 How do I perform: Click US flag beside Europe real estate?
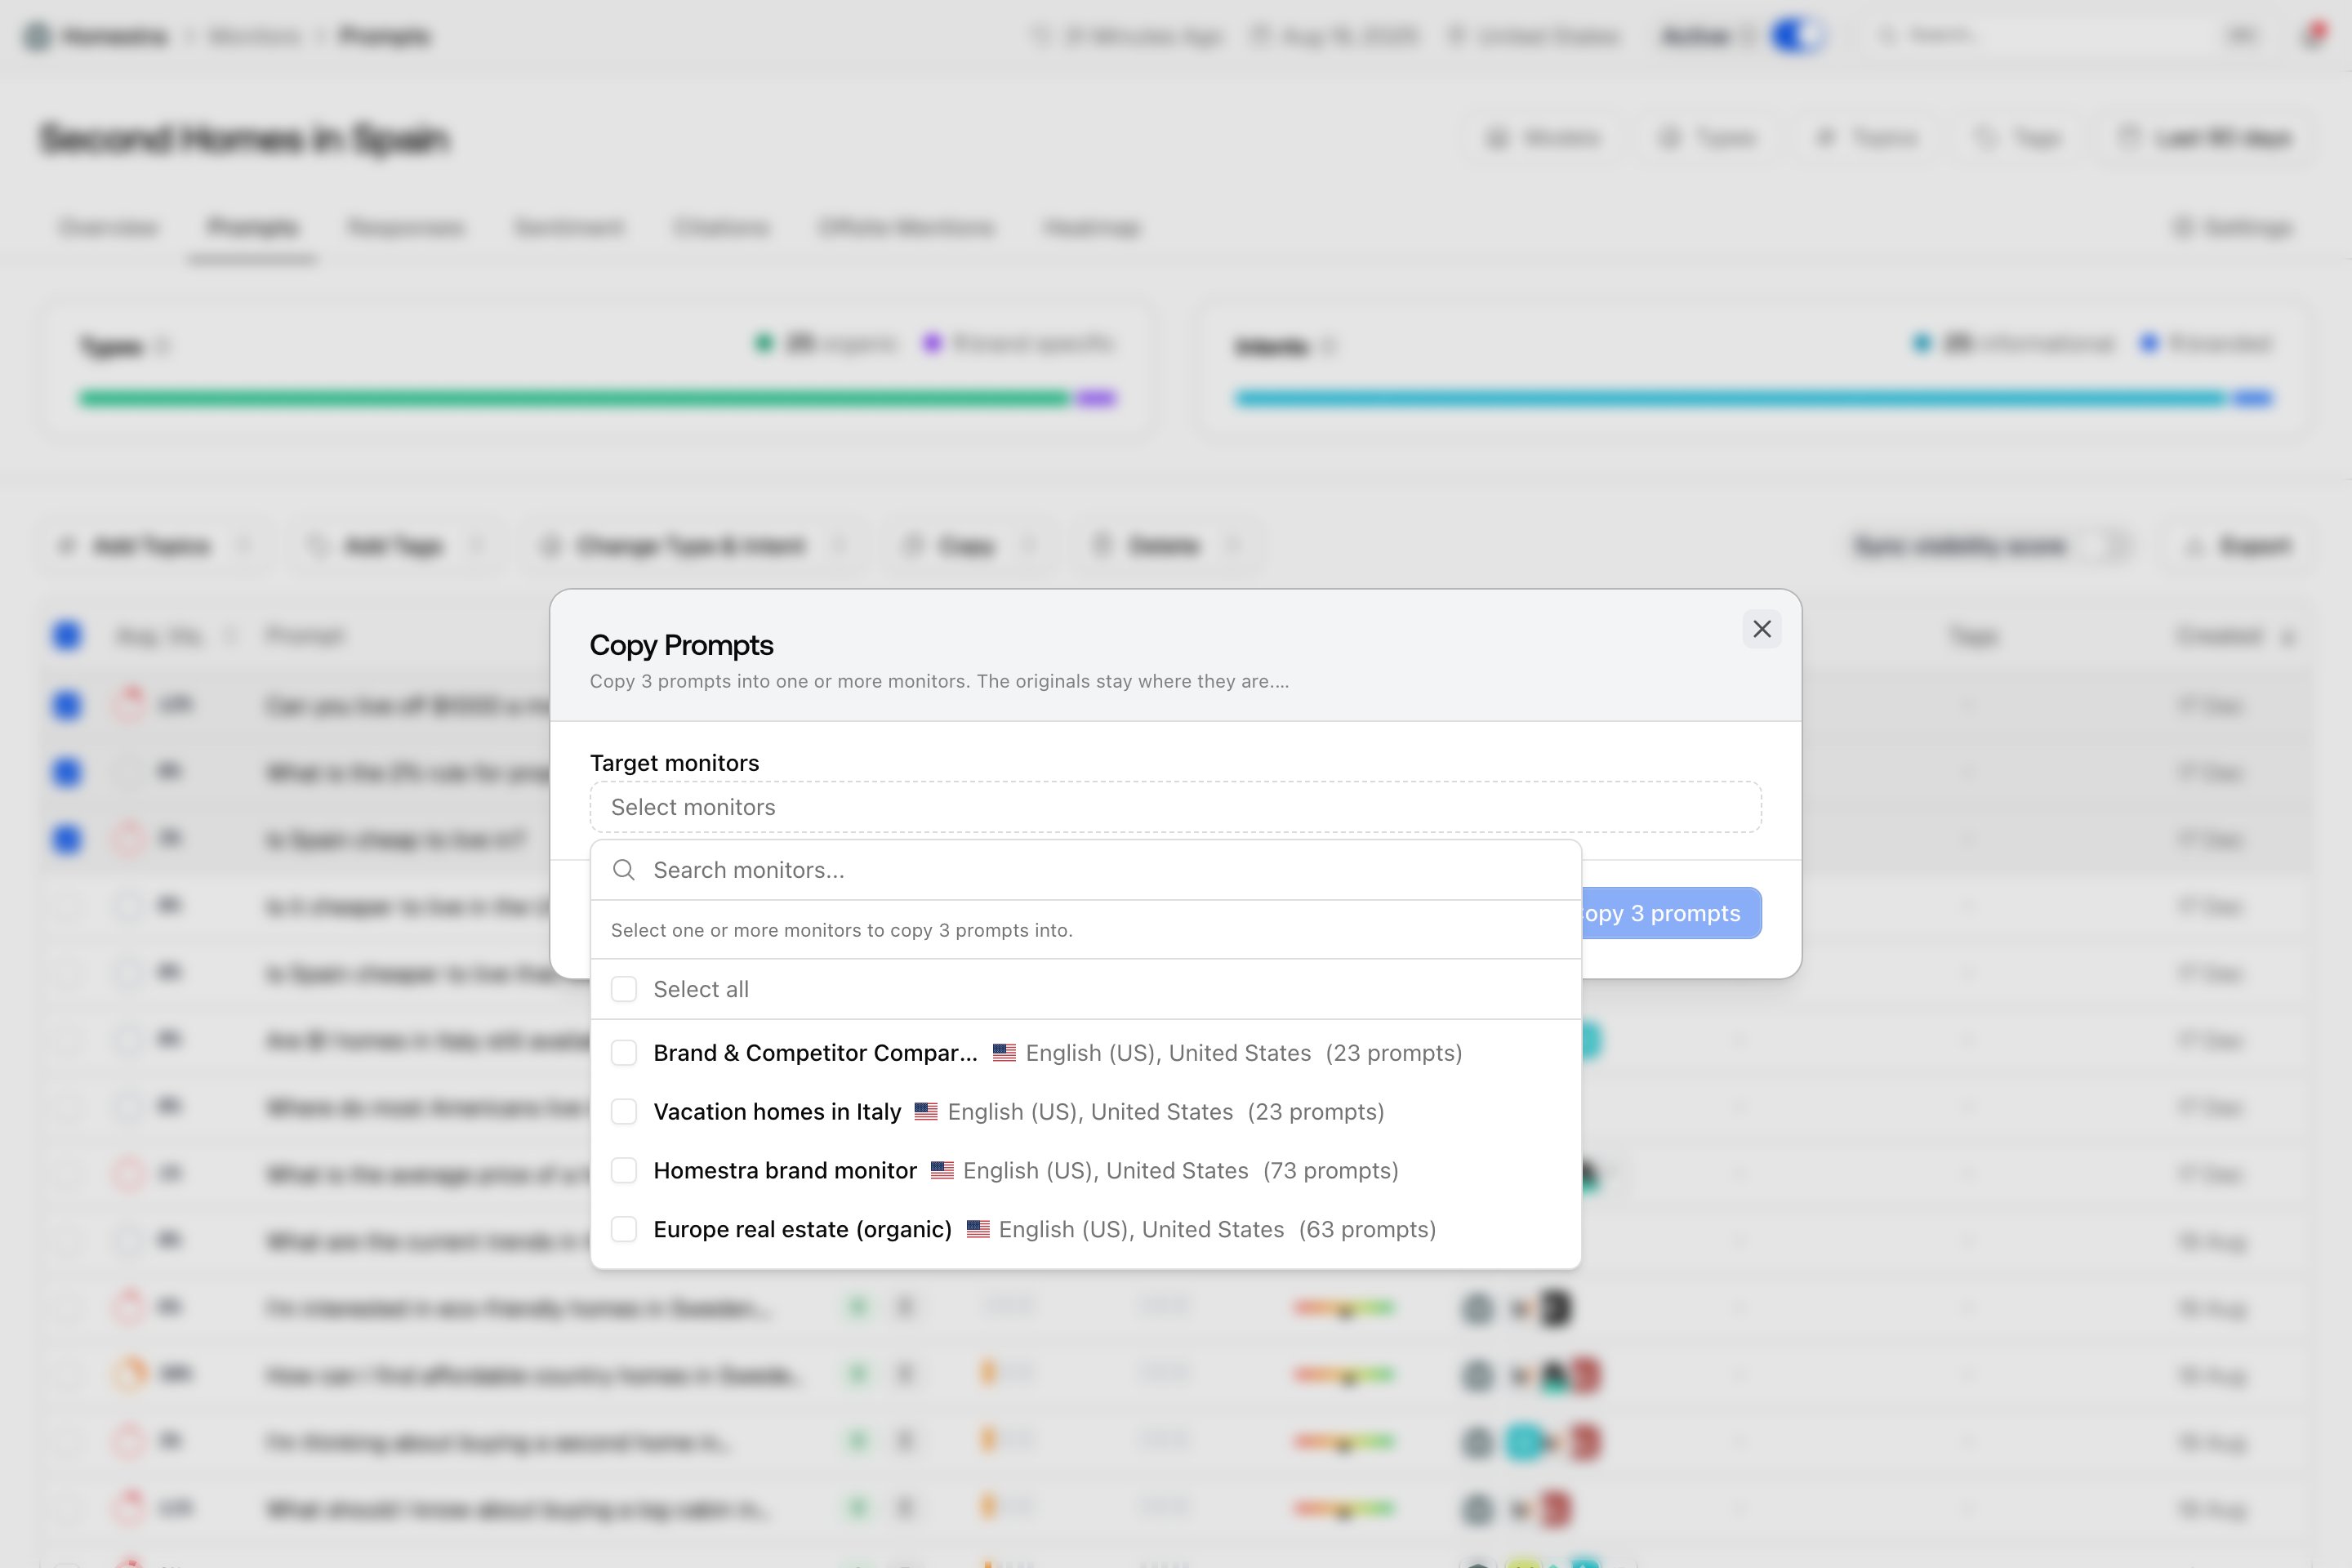click(978, 1229)
